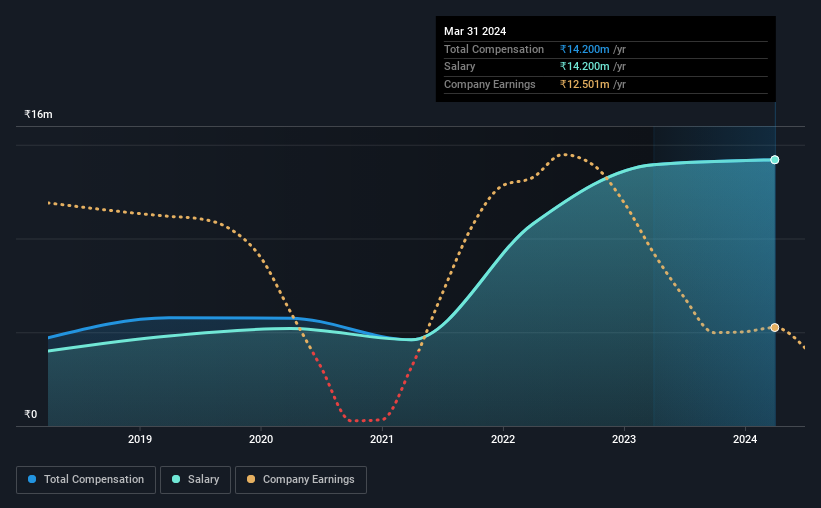This screenshot has height=508, width=821.
Task: Select the 2021 x-axis label
Action: (x=382, y=439)
